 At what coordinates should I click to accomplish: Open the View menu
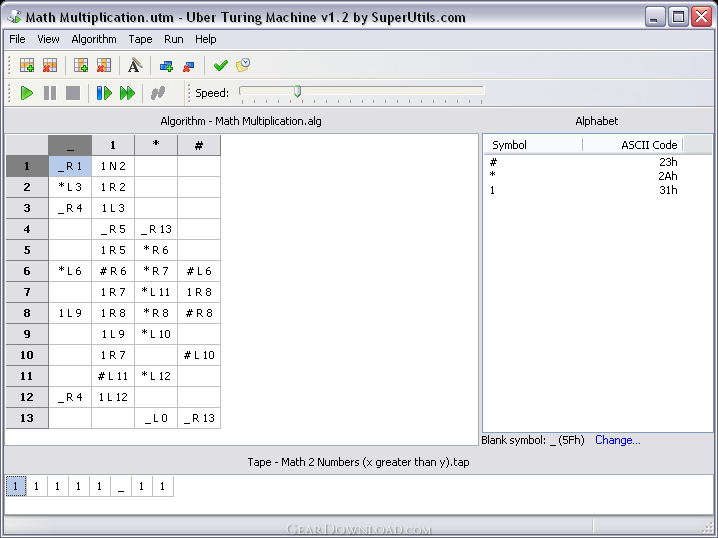[48, 39]
